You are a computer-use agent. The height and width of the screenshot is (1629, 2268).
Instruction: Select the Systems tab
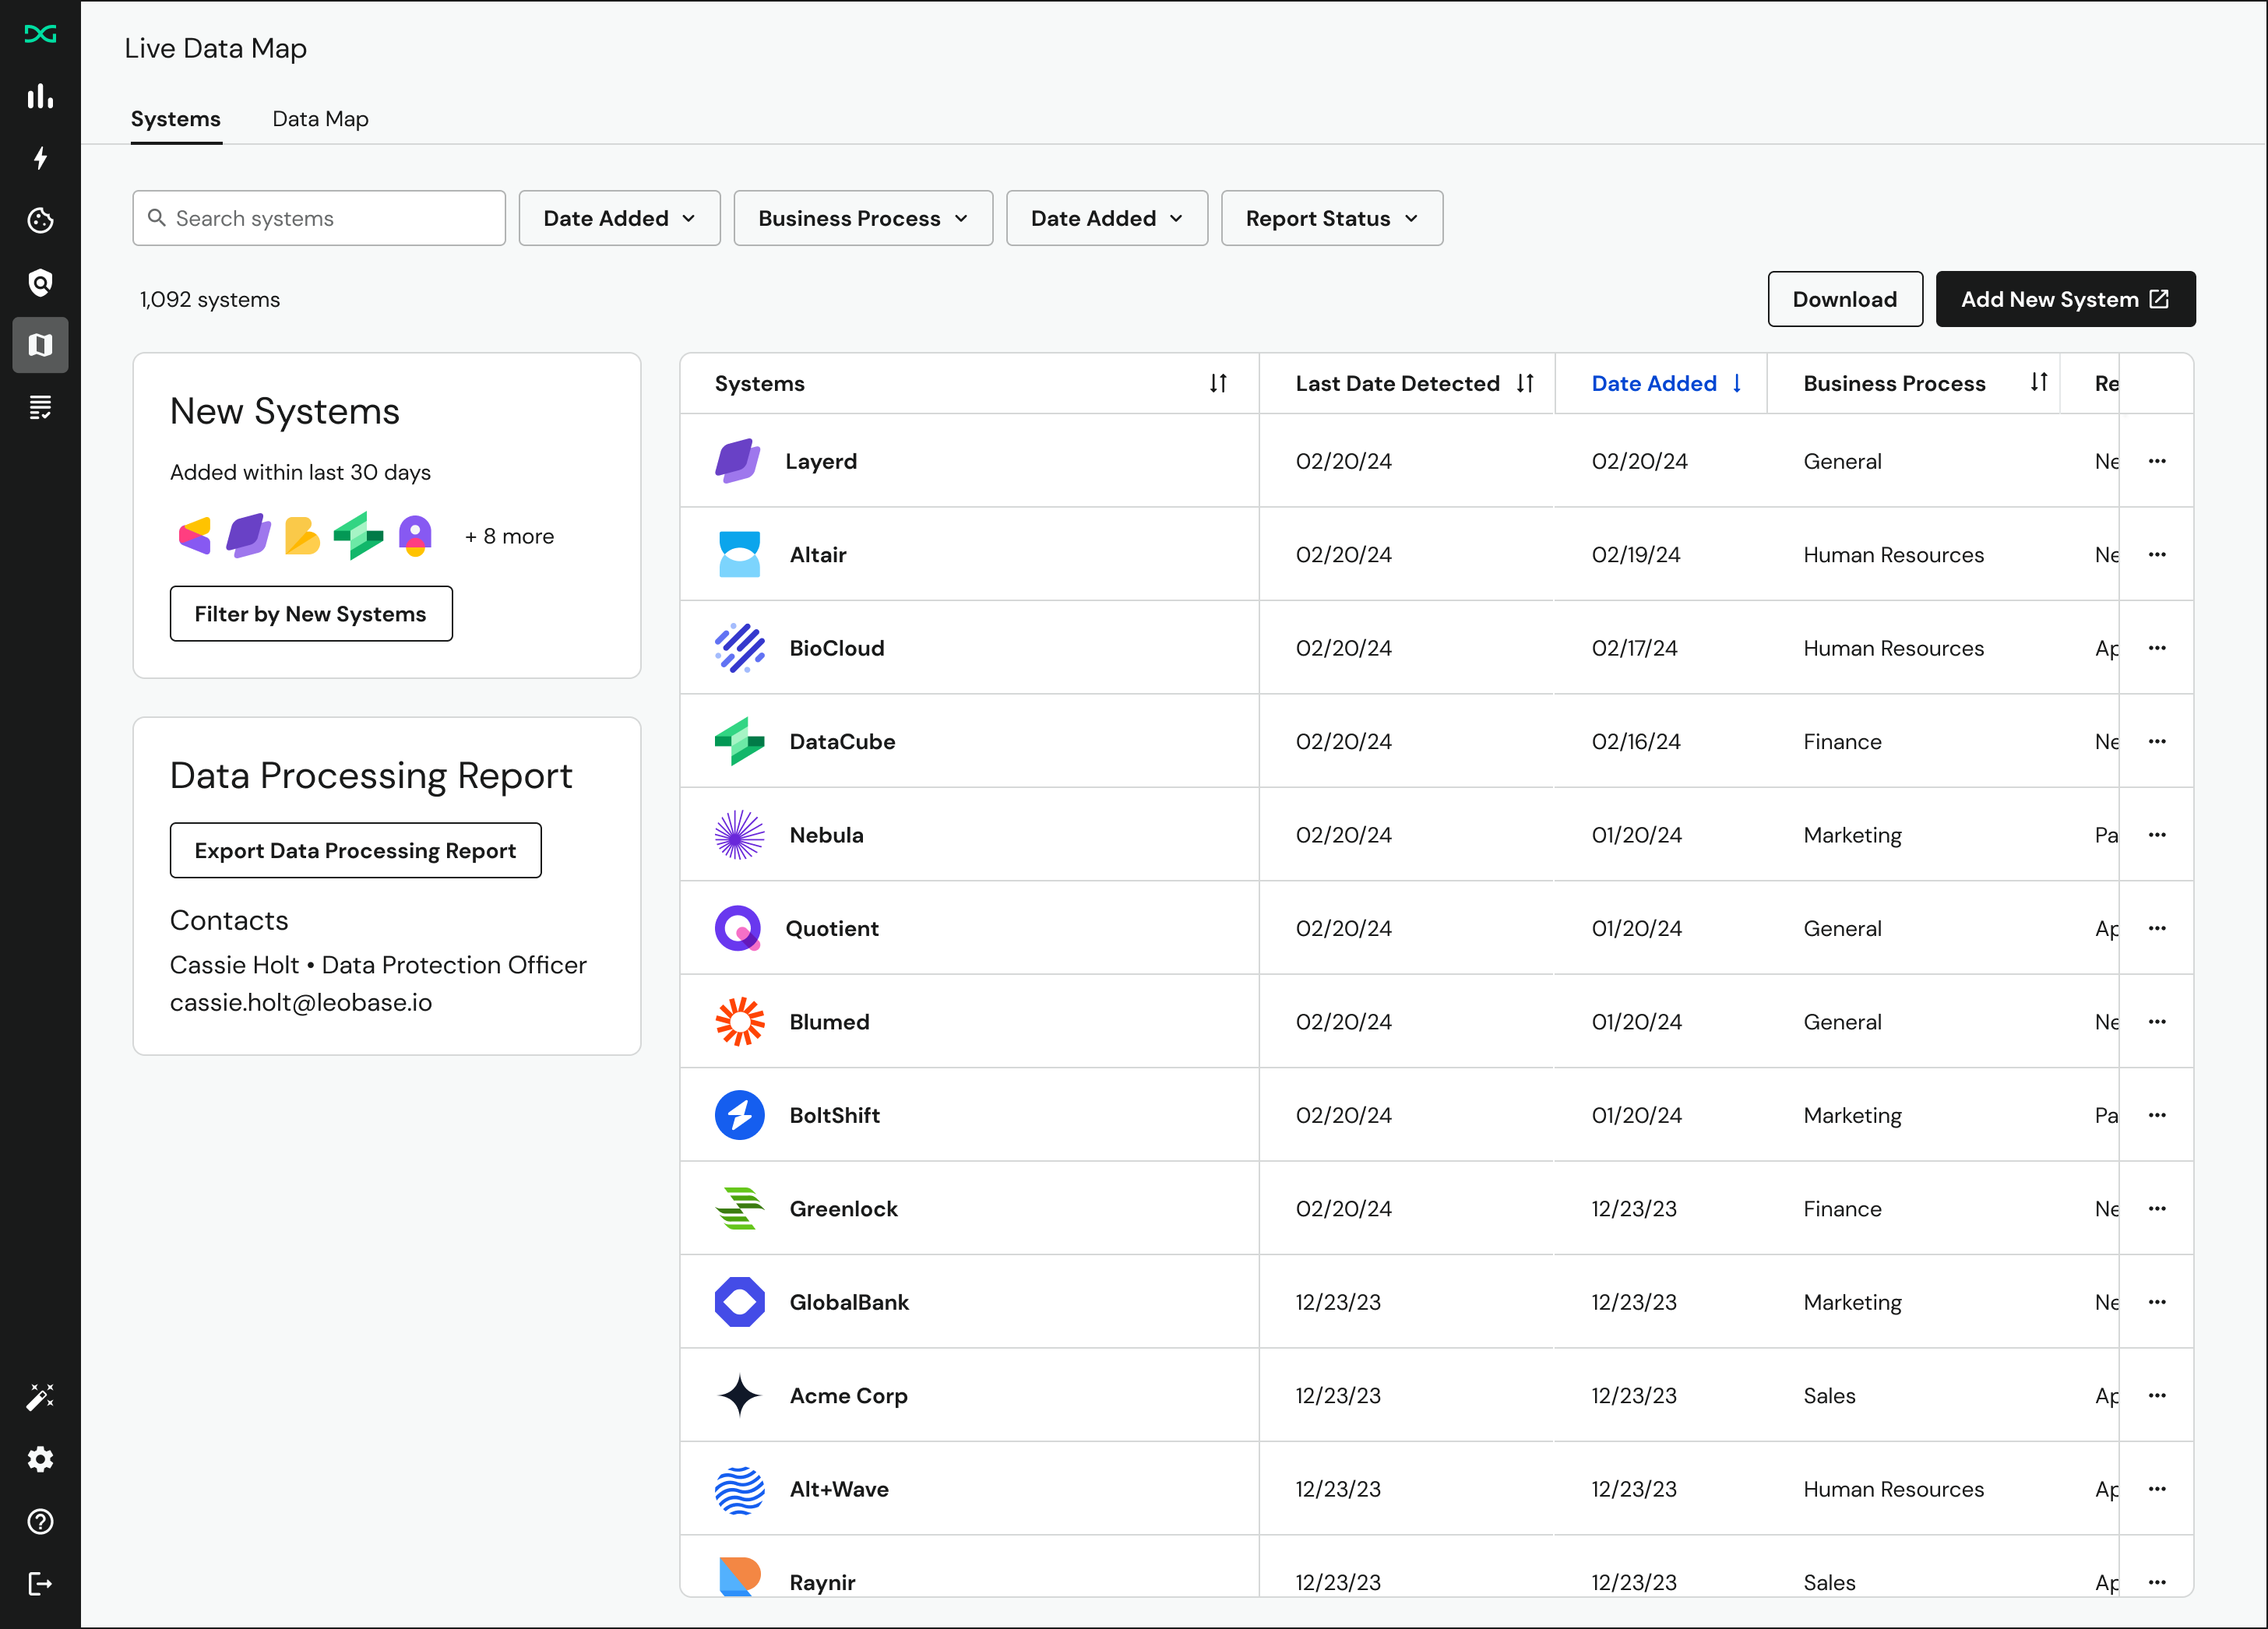click(x=176, y=119)
